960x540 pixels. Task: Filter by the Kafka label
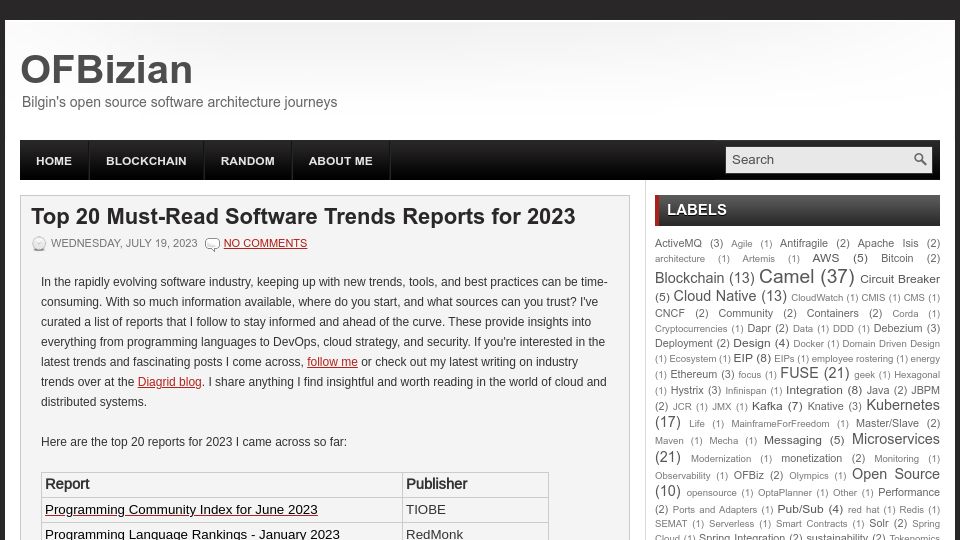pos(767,406)
